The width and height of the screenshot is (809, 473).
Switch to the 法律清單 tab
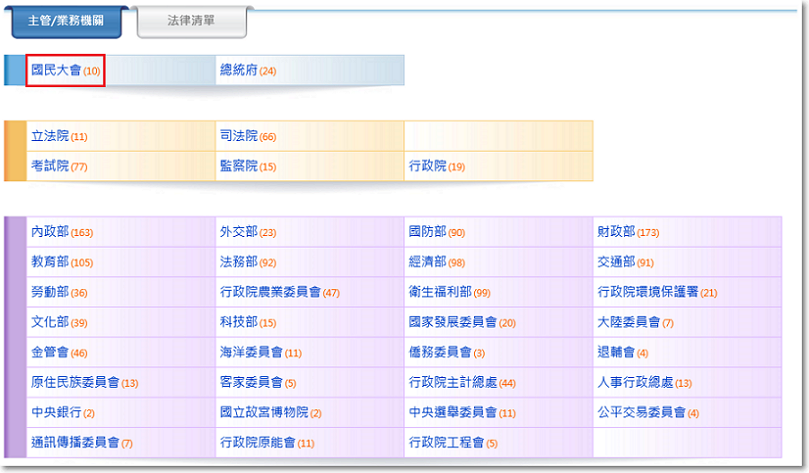(190, 22)
